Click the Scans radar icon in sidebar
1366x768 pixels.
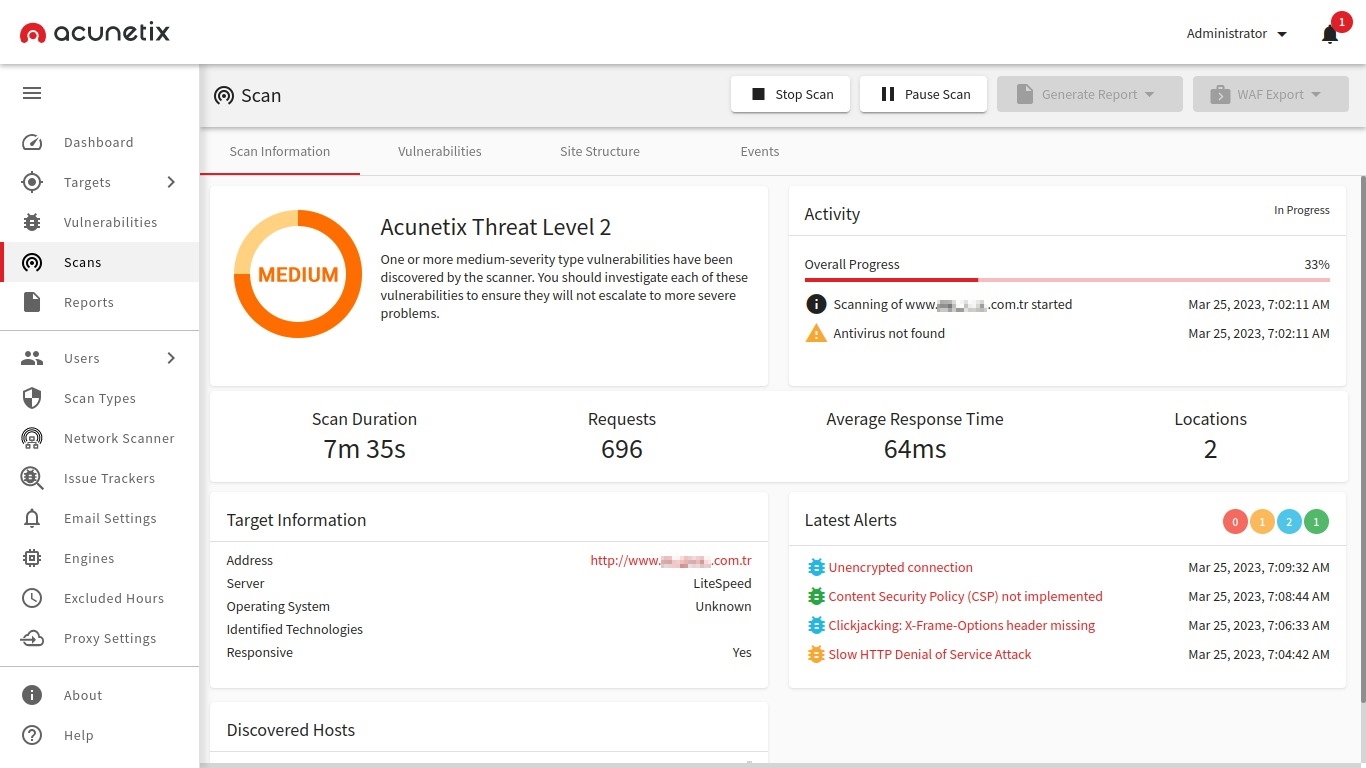(32, 262)
